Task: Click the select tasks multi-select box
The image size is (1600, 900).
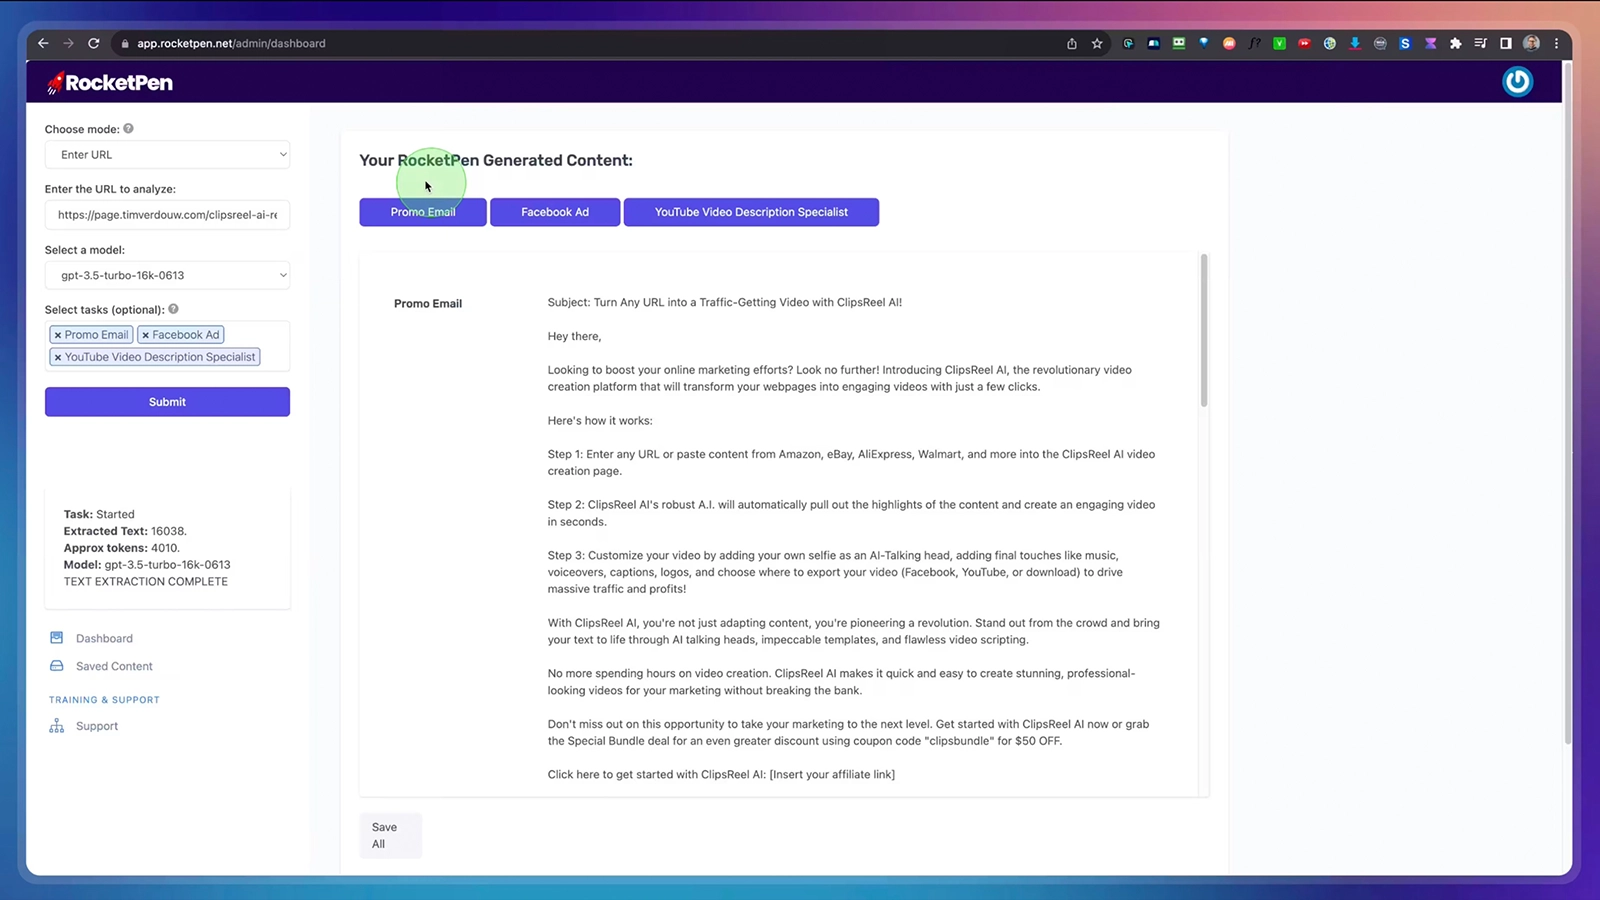Action: coord(167,346)
